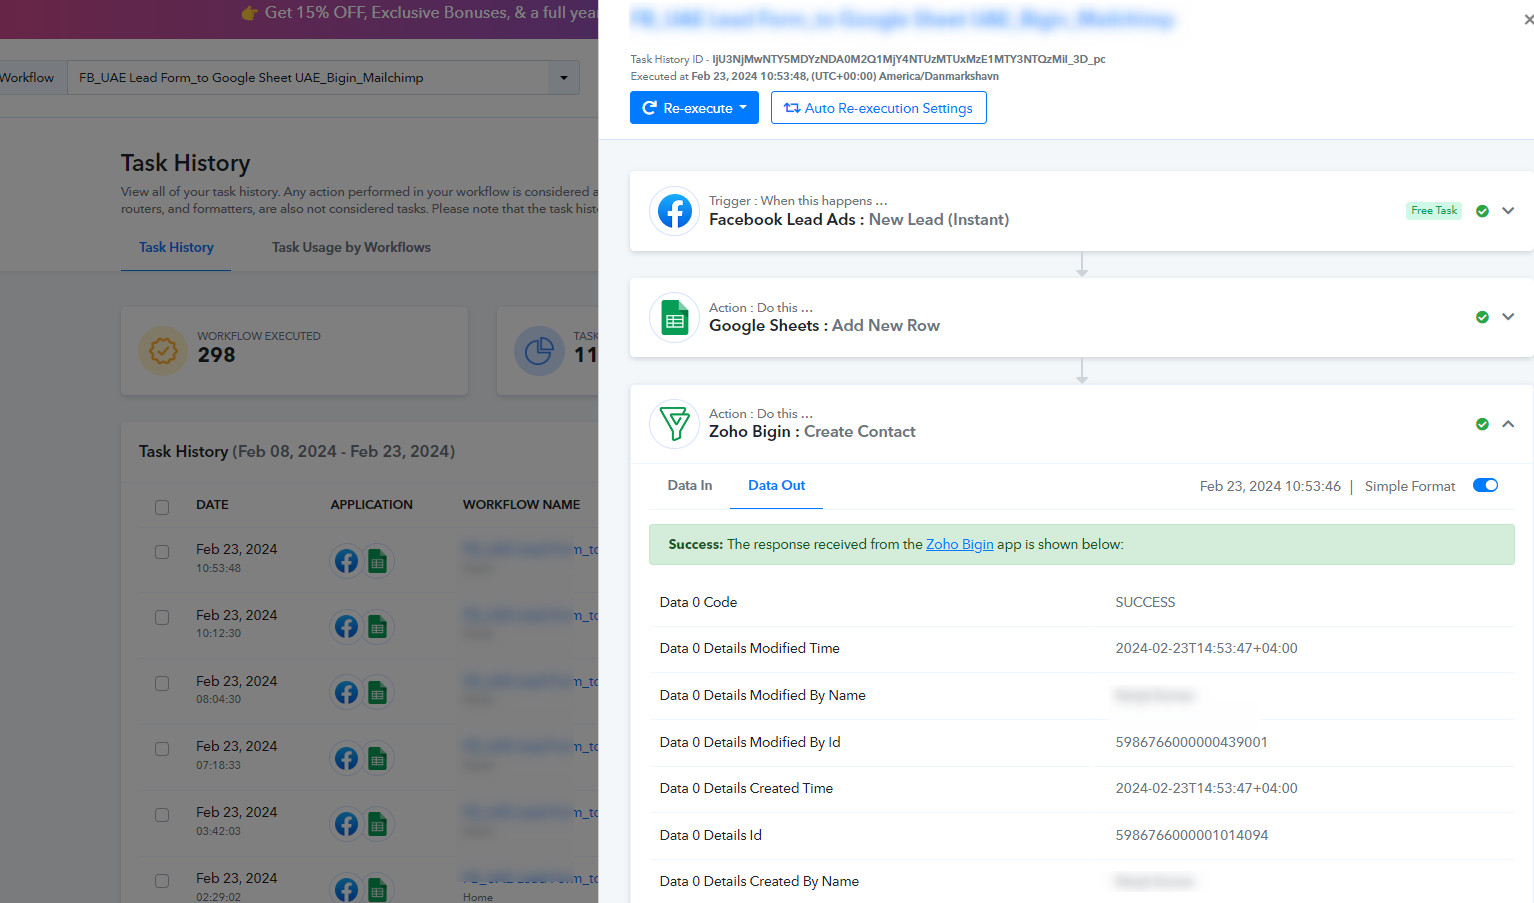The width and height of the screenshot is (1534, 903).
Task: Click the Details Id value 5986766000001014094
Action: [1191, 835]
